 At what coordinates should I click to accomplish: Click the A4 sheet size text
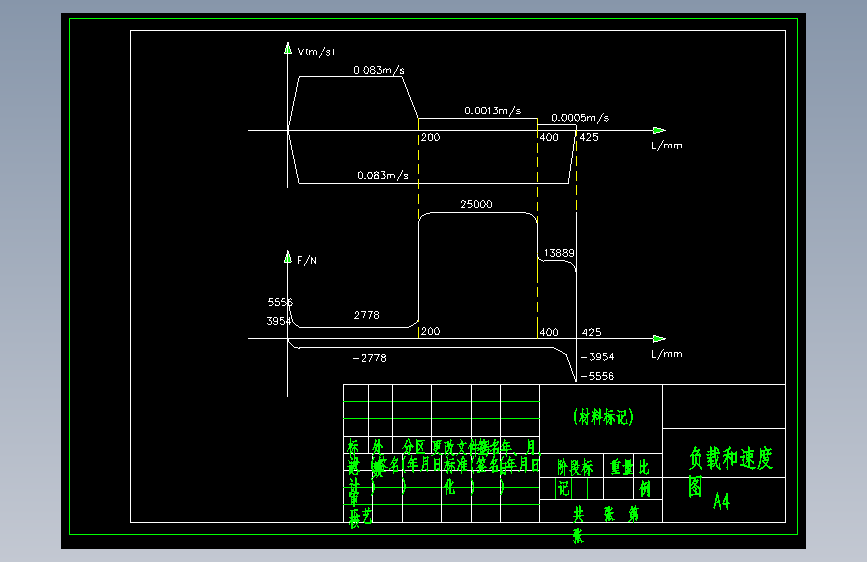coord(722,501)
